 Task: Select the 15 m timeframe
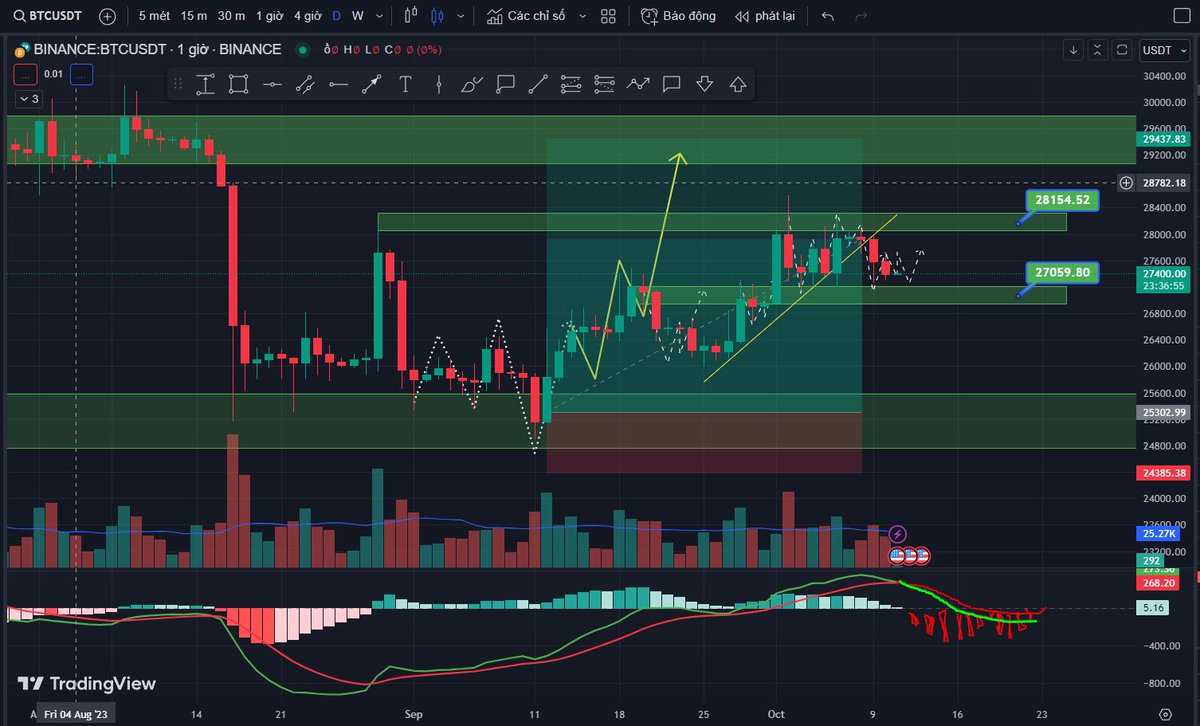pos(194,16)
